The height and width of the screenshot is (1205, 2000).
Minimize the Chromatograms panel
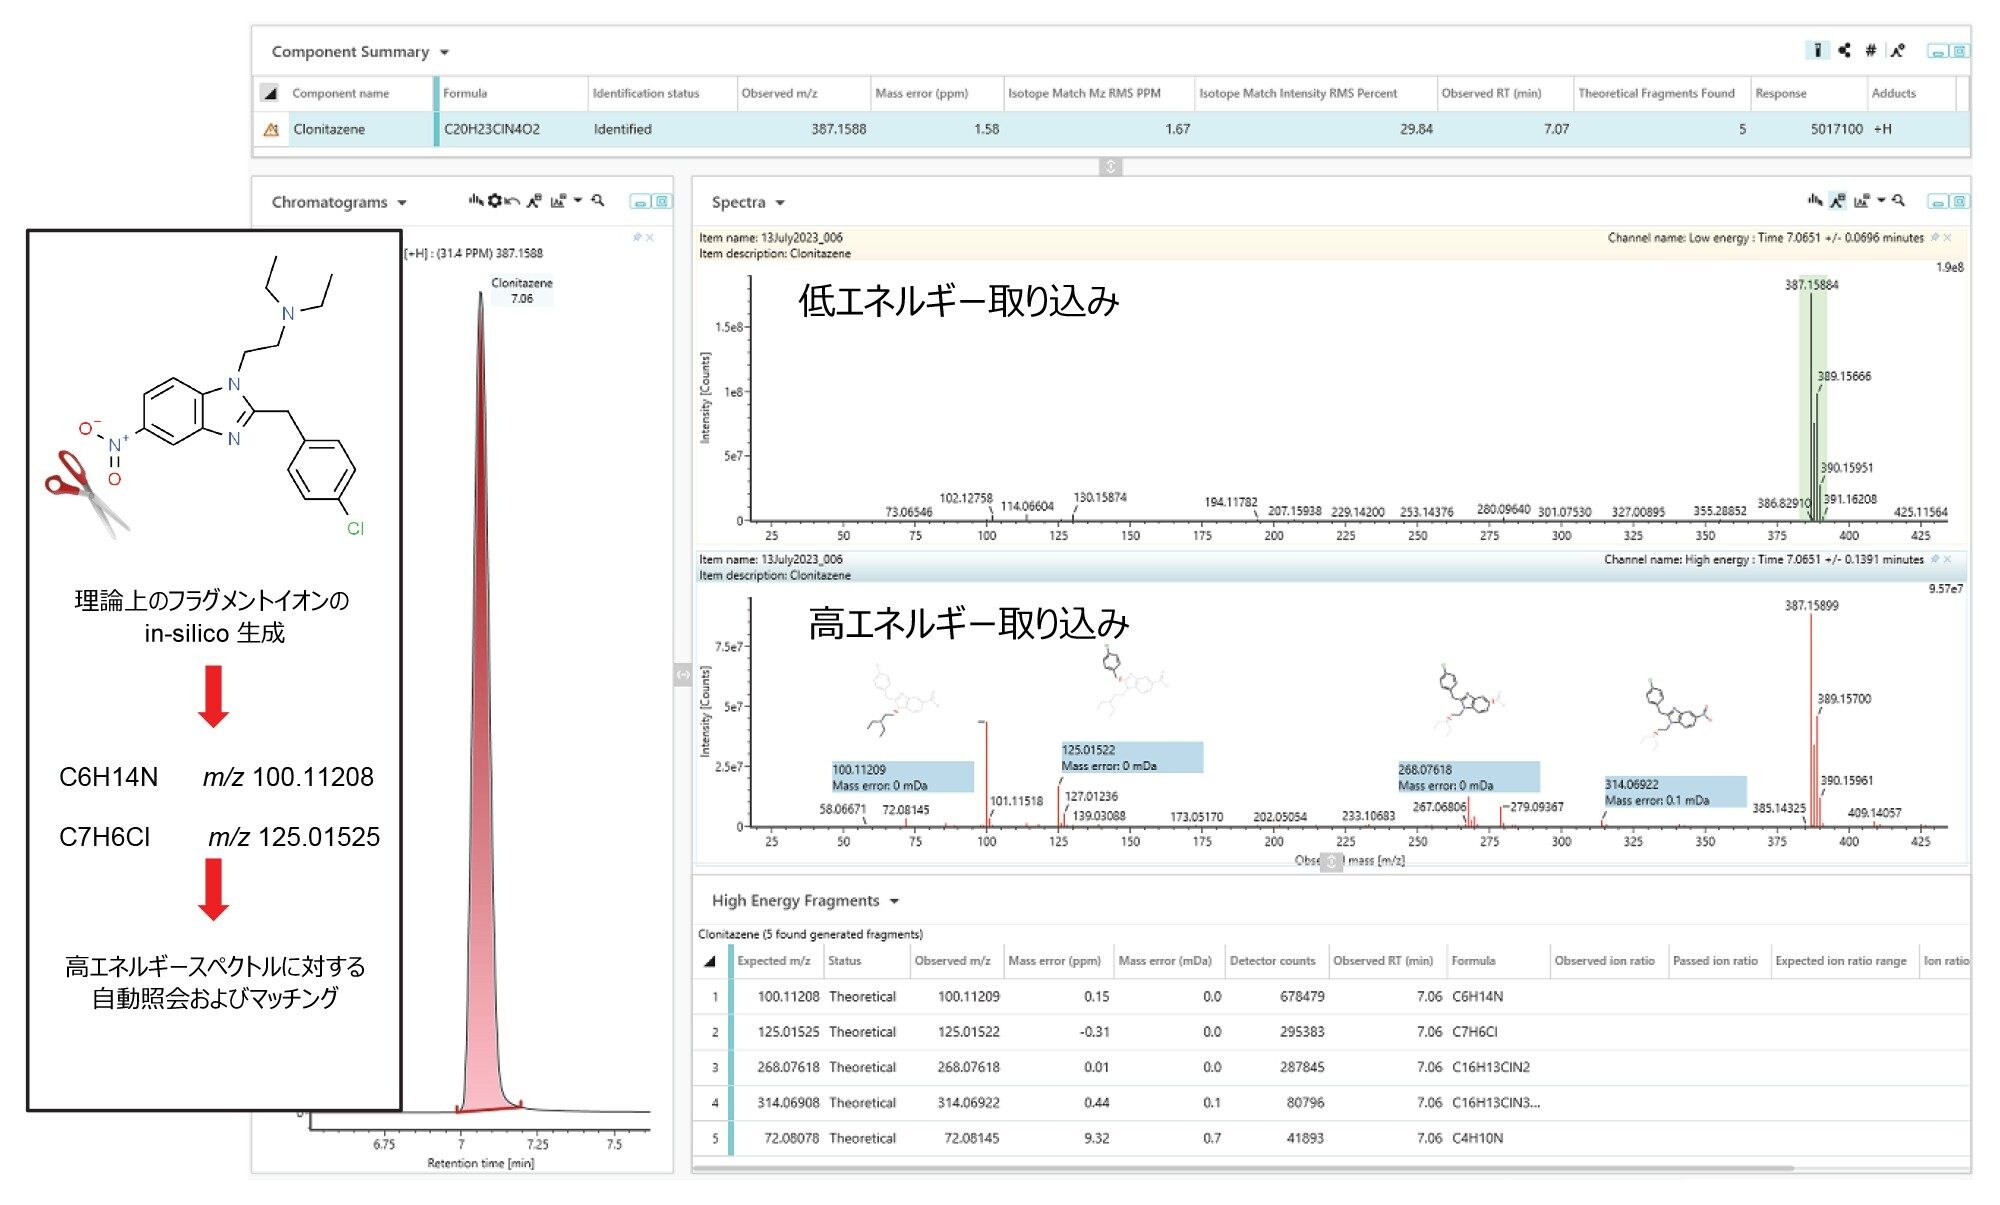tap(639, 202)
